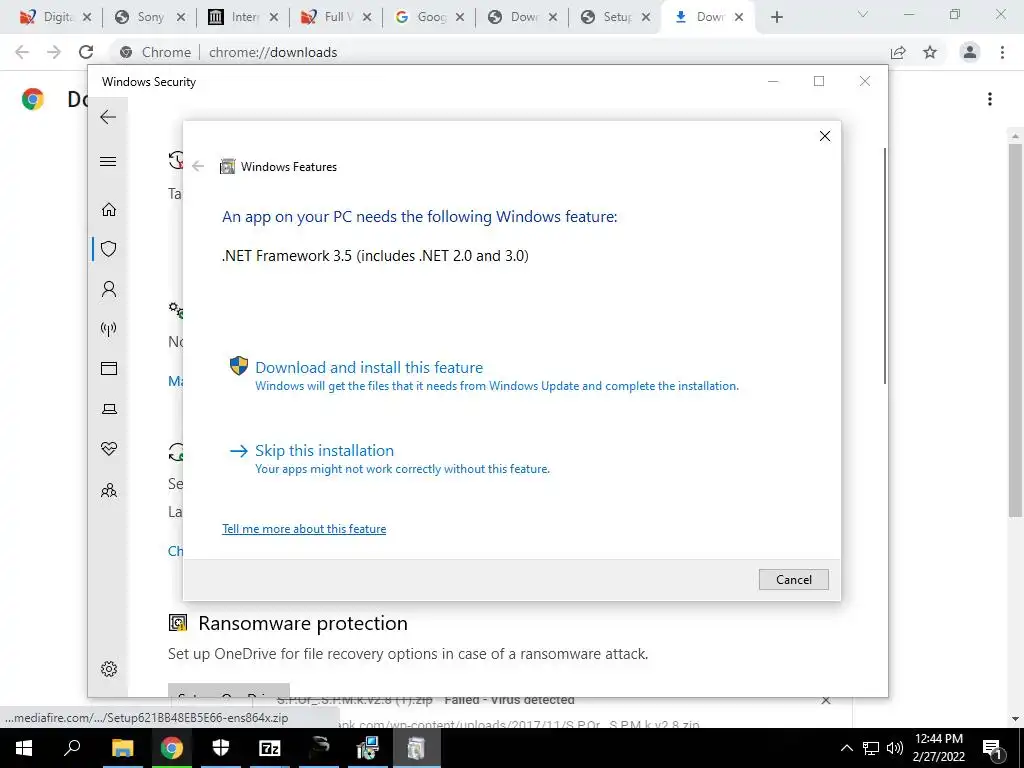Viewport: 1024px width, 768px height.
Task: Open Device security laptop icon
Action: [x=109, y=409]
